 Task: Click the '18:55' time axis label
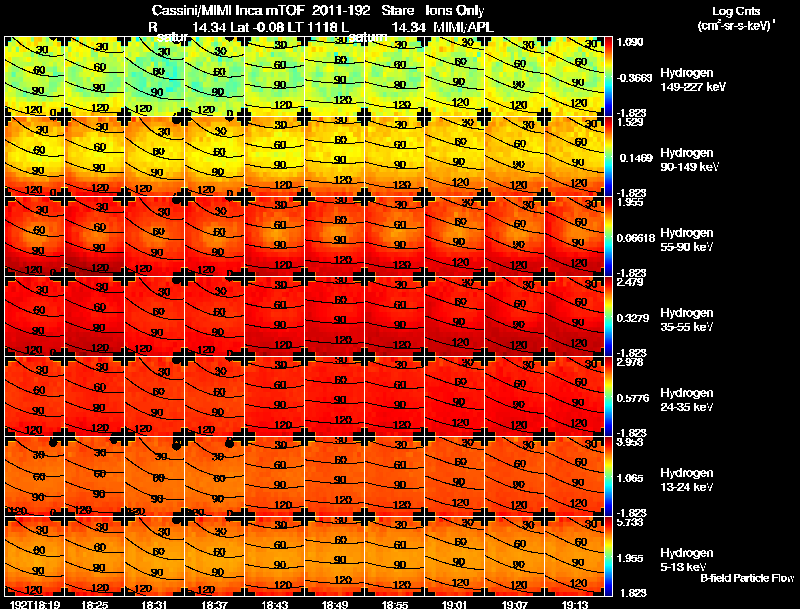[395, 604]
